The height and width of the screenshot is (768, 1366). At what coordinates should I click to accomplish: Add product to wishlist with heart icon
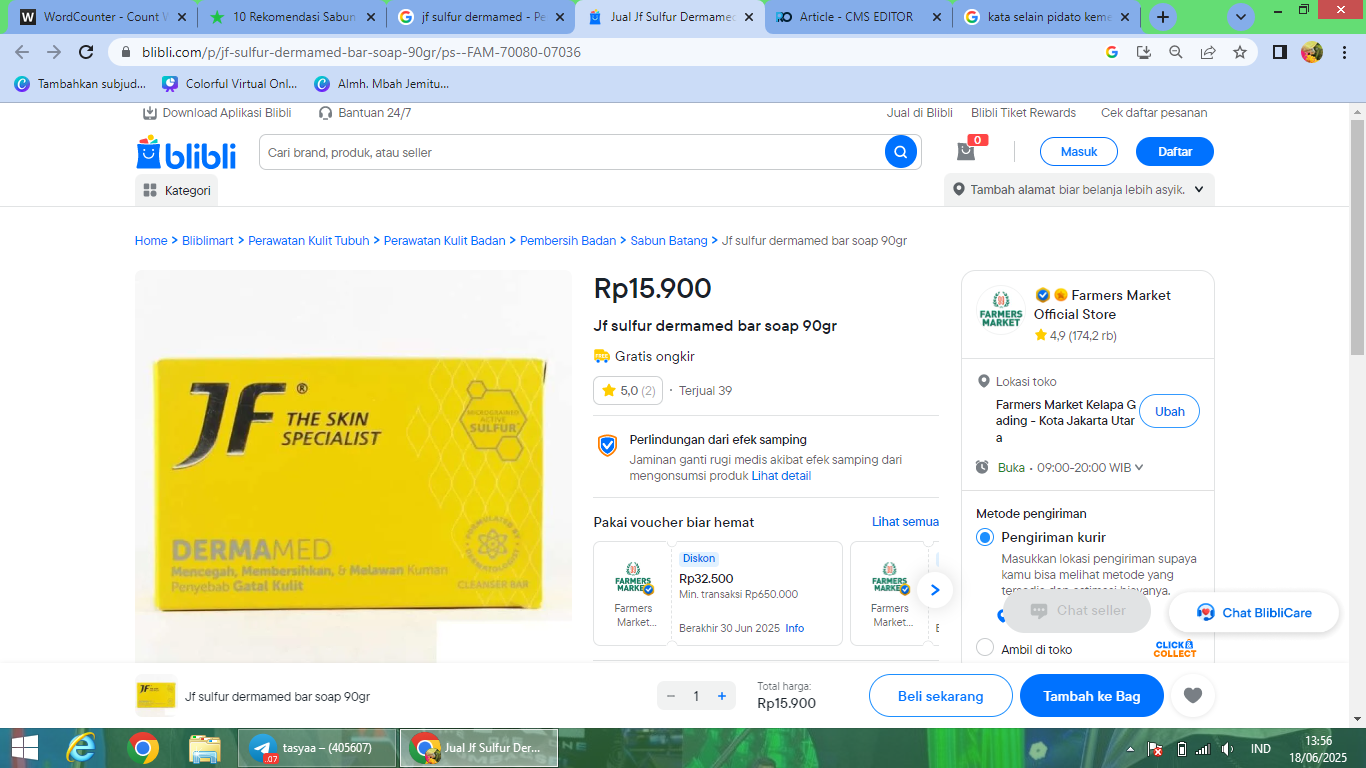coord(1192,696)
